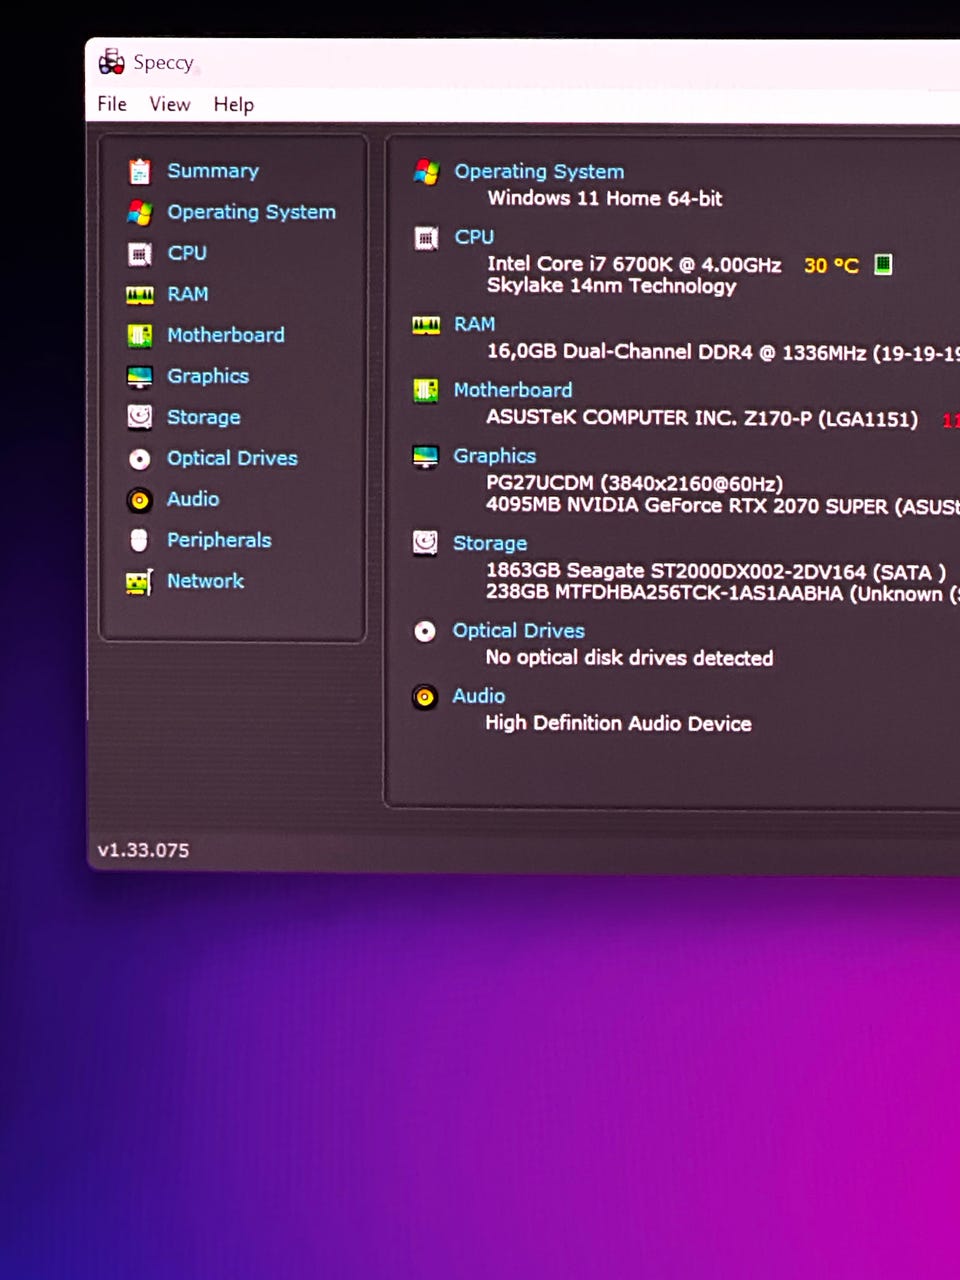Open the Storage heading in summary panel
This screenshot has width=960, height=1280.
(490, 543)
